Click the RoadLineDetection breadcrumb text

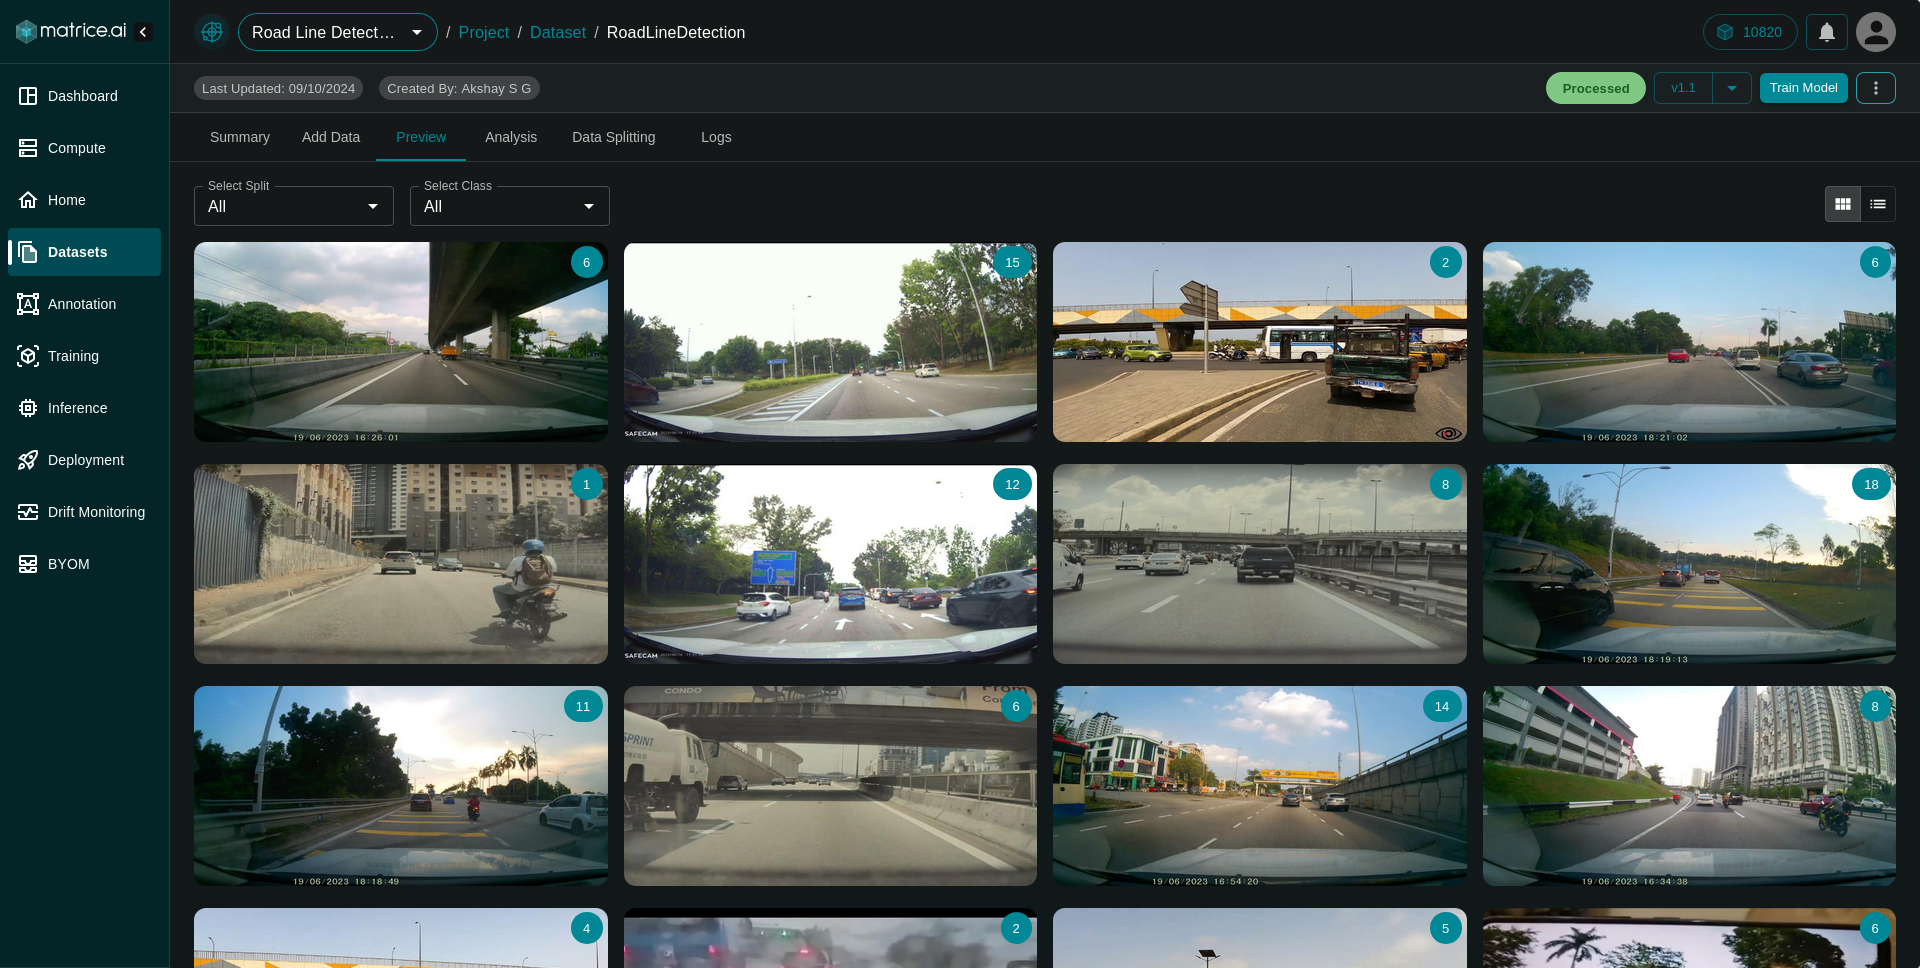676,32
